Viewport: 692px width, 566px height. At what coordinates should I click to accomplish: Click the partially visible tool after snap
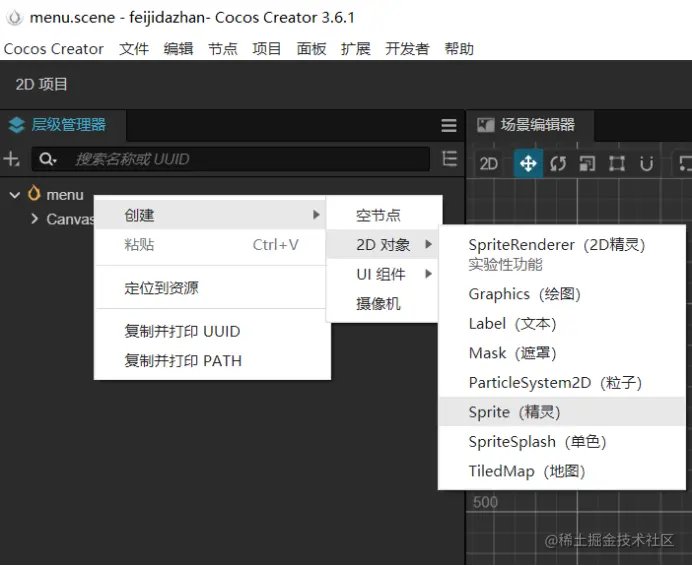pos(684,164)
